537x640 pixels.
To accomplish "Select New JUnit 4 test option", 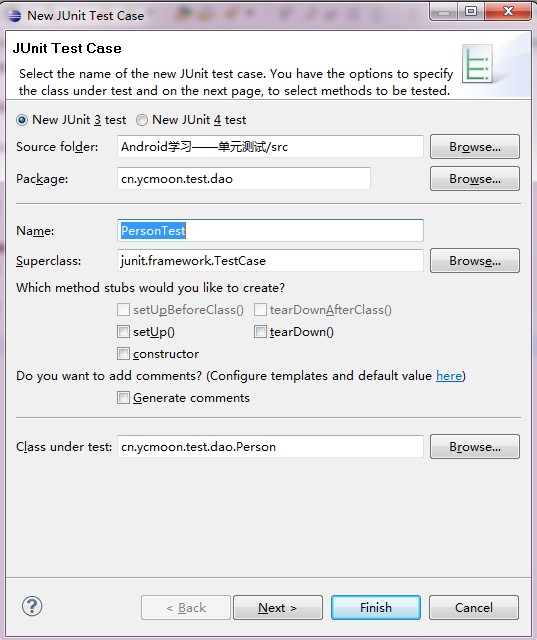I will click(x=142, y=120).
